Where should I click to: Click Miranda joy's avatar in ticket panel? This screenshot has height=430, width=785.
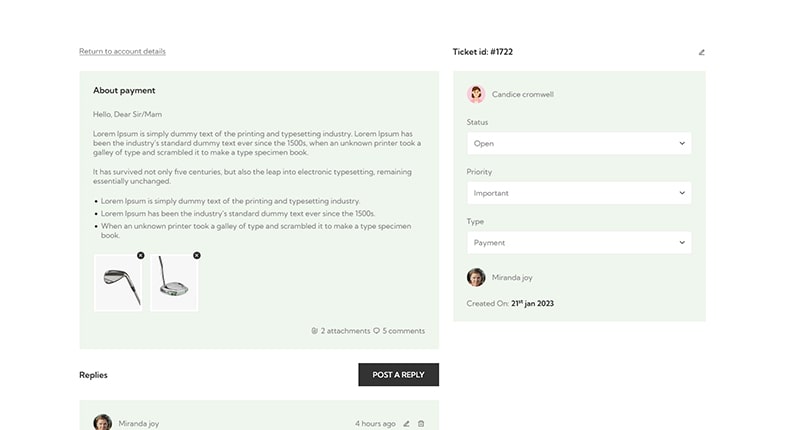point(476,277)
